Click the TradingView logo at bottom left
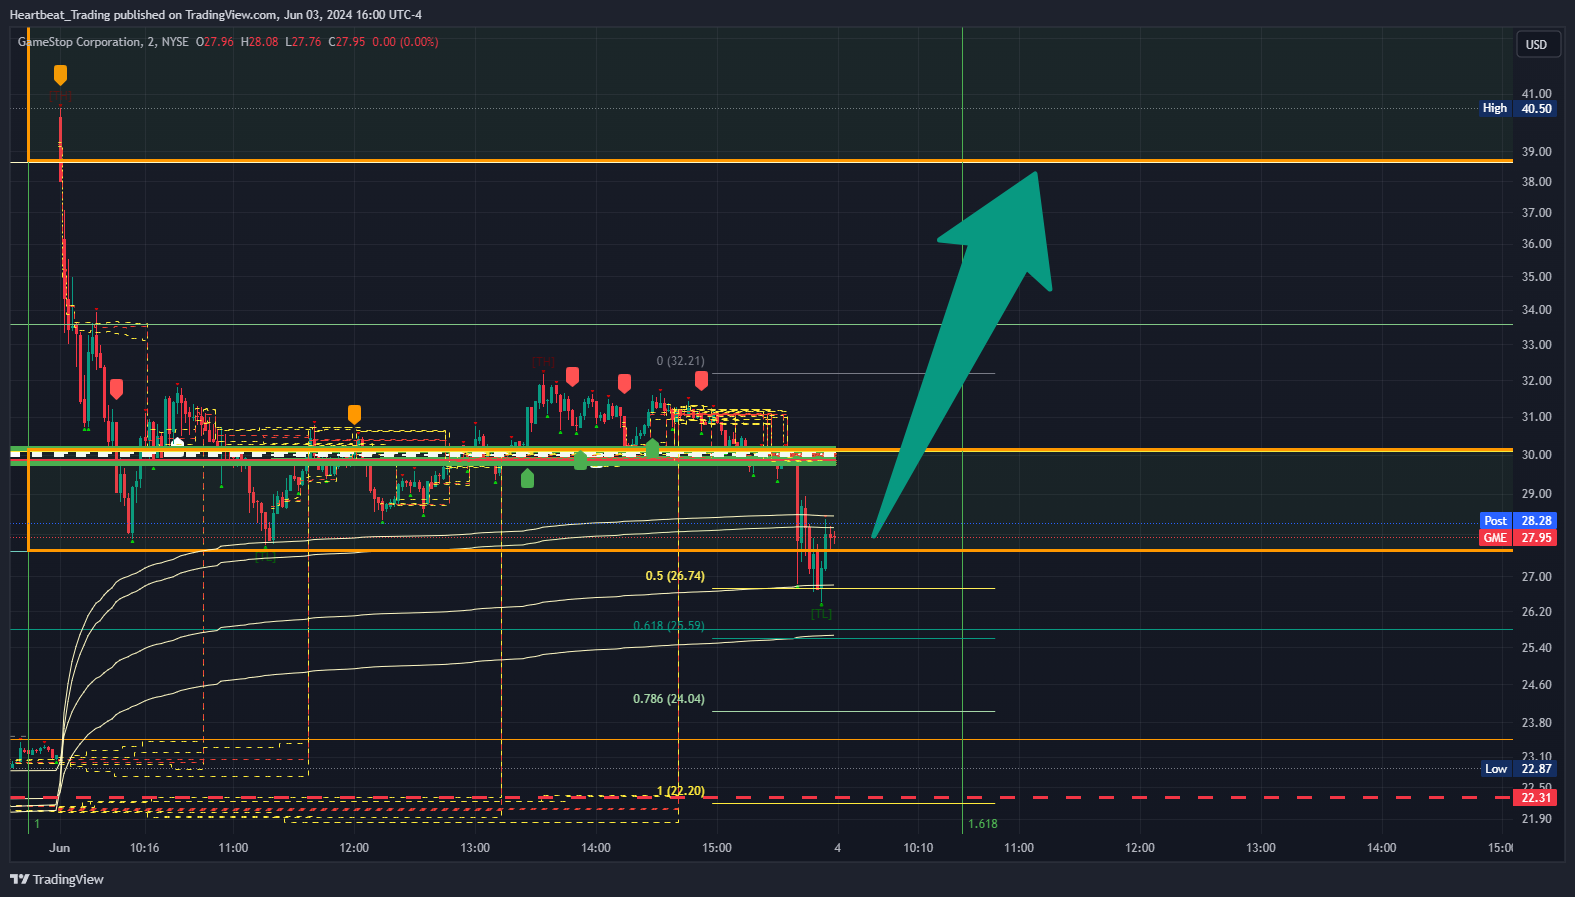The height and width of the screenshot is (897, 1575). pyautogui.click(x=57, y=879)
